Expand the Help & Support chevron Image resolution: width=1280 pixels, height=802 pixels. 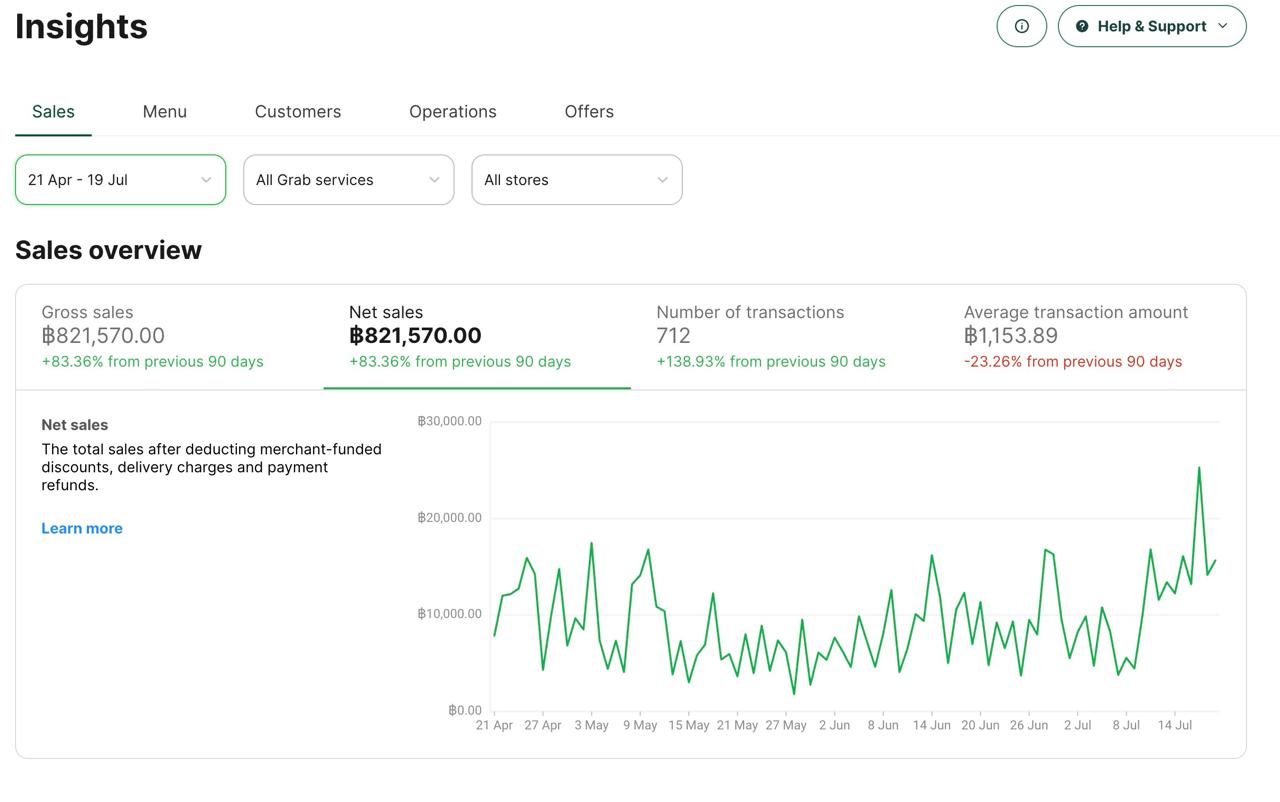1222,26
